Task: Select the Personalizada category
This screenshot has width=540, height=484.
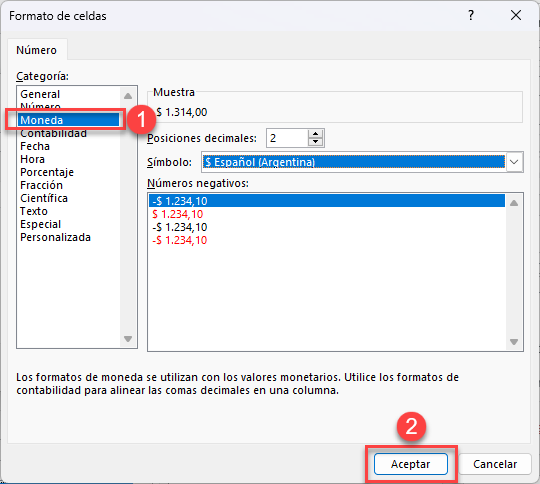Action: pos(68,237)
